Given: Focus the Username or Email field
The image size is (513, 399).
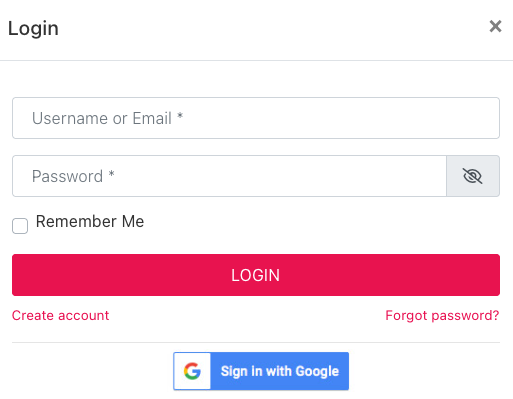Looking at the screenshot, I should pyautogui.click(x=256, y=118).
